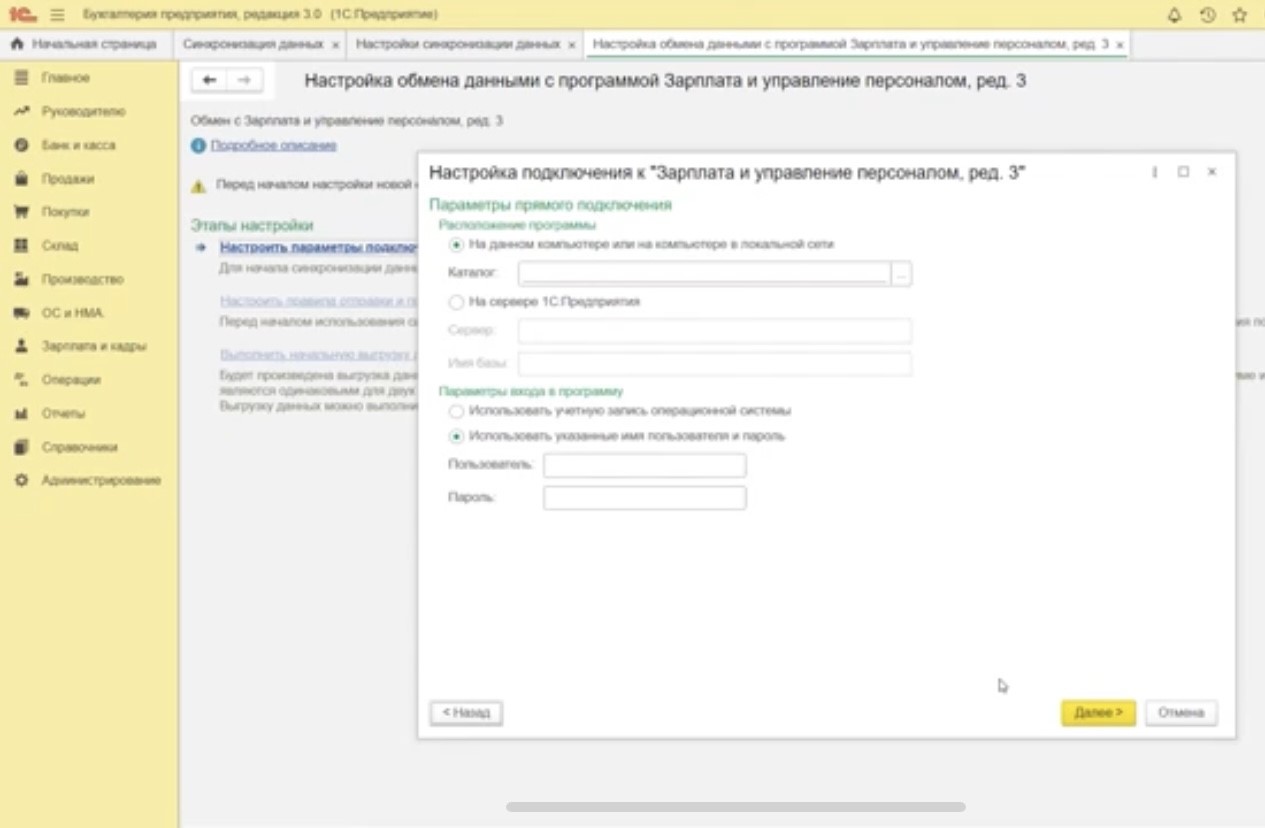This screenshot has width=1265, height=828.
Task: Open the Зарплата и кадры section
Action: tap(93, 346)
